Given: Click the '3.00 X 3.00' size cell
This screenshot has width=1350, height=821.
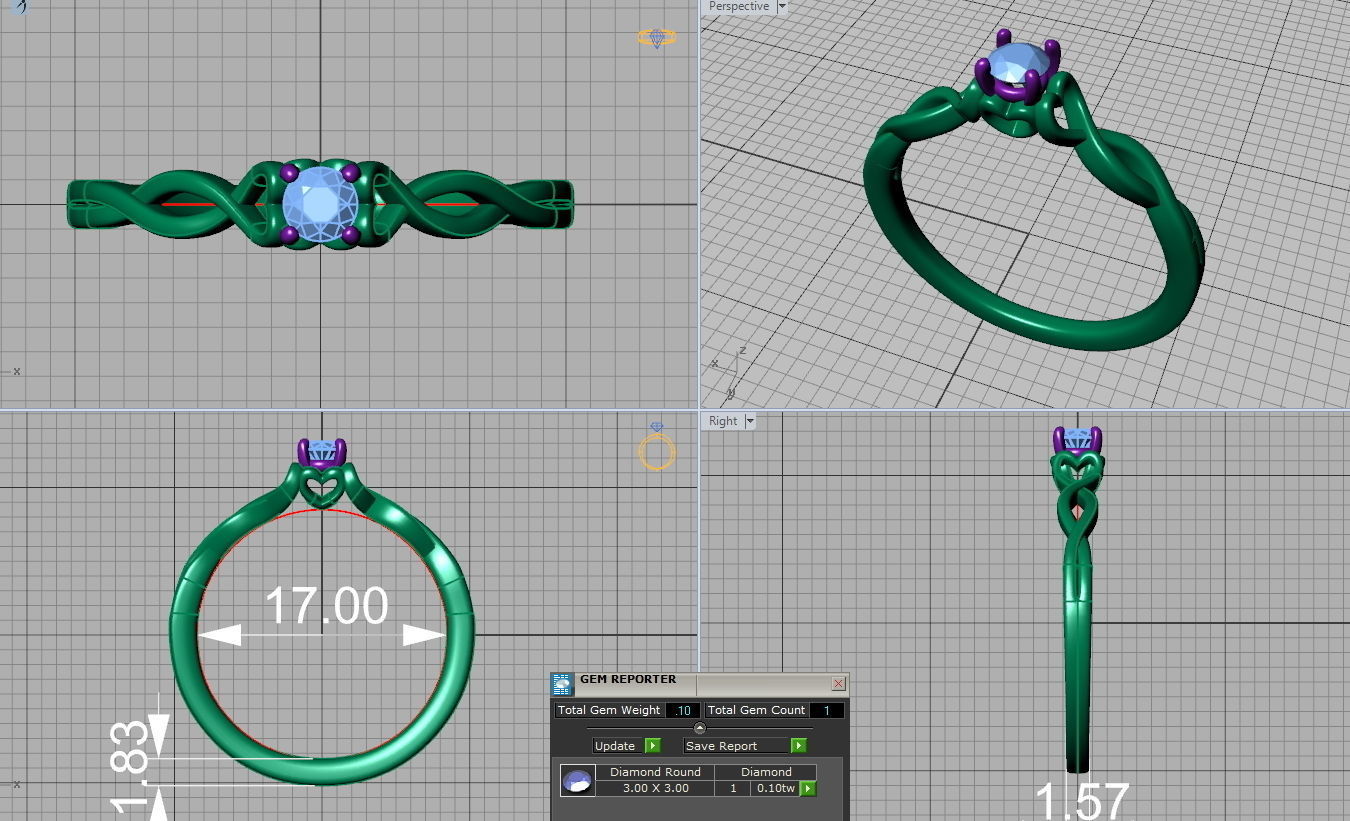Looking at the screenshot, I should 655,789.
